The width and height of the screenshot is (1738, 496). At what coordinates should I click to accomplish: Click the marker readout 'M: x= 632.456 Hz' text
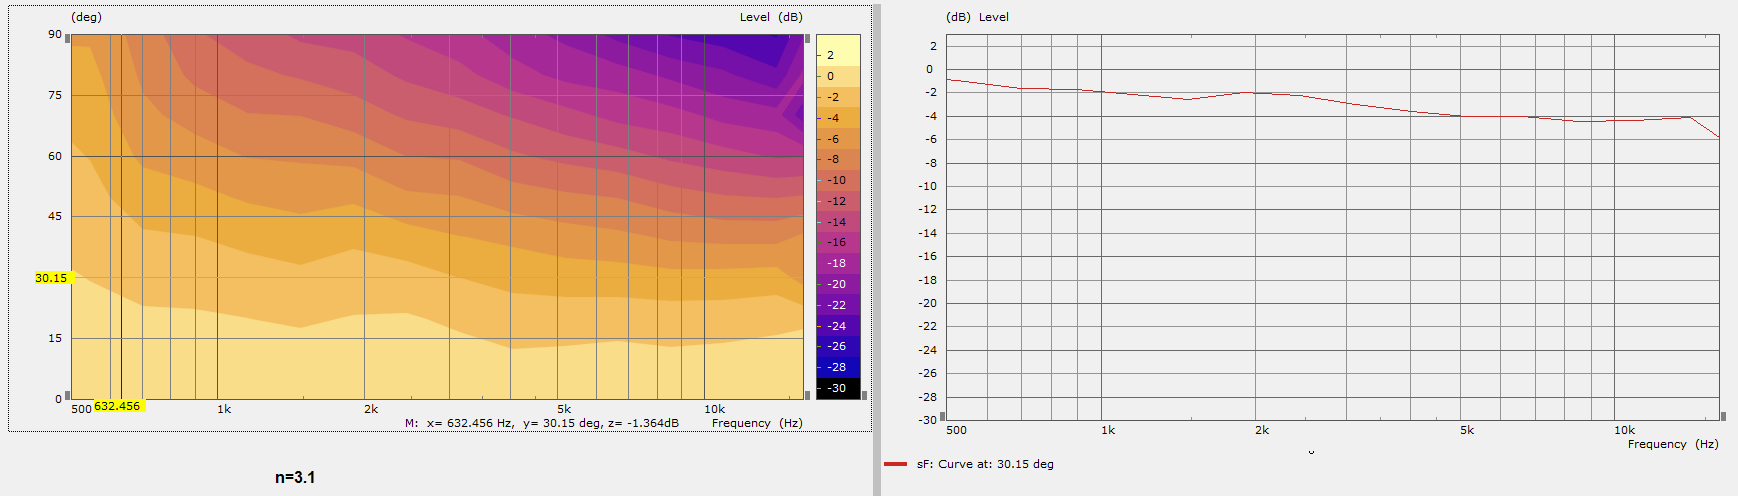pyautogui.click(x=460, y=423)
